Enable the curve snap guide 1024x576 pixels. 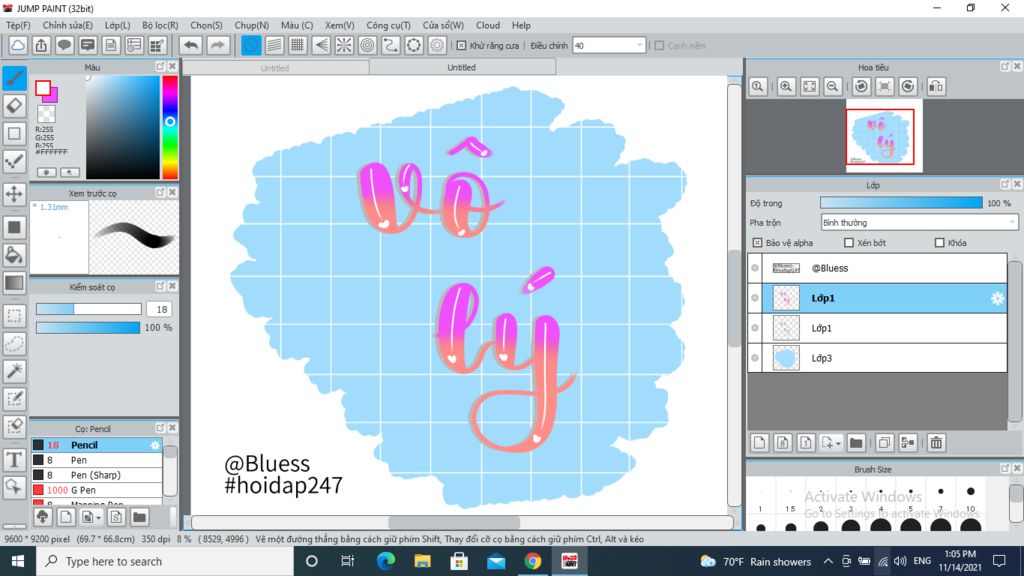point(391,45)
